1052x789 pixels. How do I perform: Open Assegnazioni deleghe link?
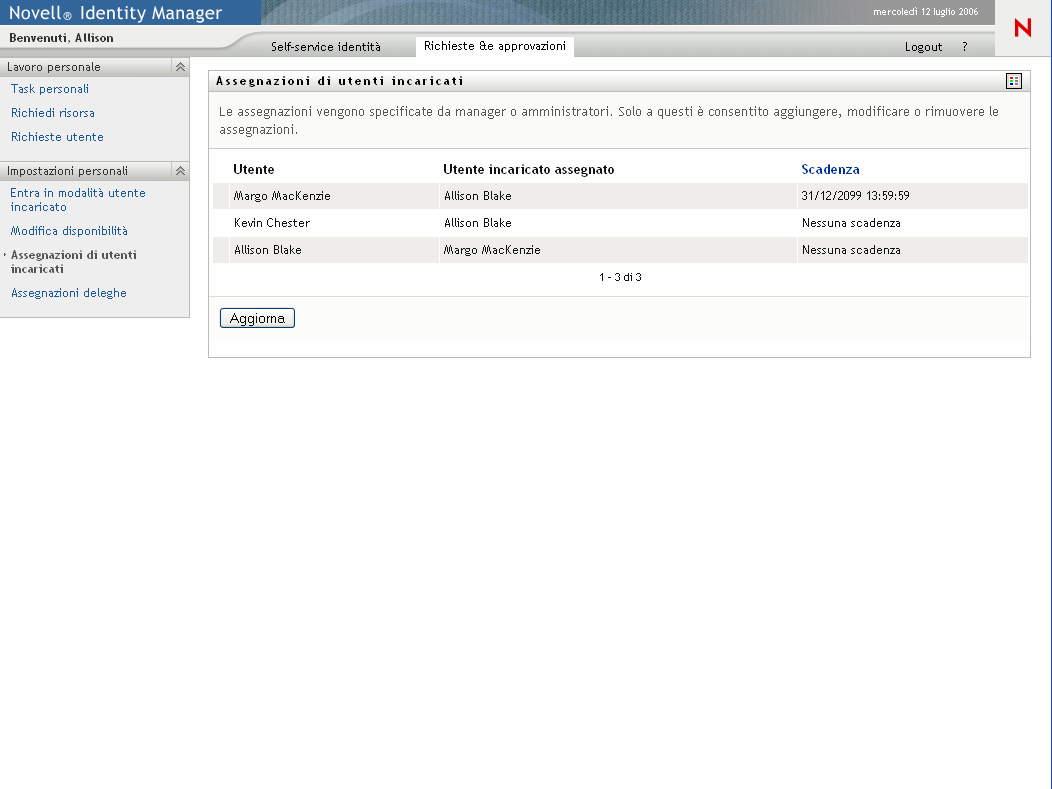(x=68, y=293)
